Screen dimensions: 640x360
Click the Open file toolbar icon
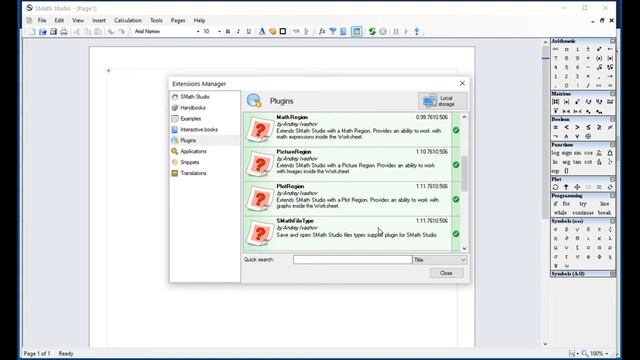pos(42,31)
